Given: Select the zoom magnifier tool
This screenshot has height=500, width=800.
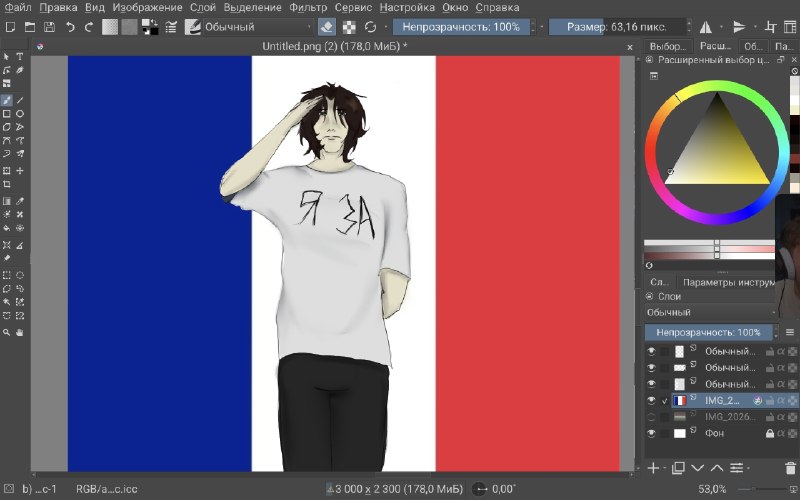Looking at the screenshot, I should point(7,332).
